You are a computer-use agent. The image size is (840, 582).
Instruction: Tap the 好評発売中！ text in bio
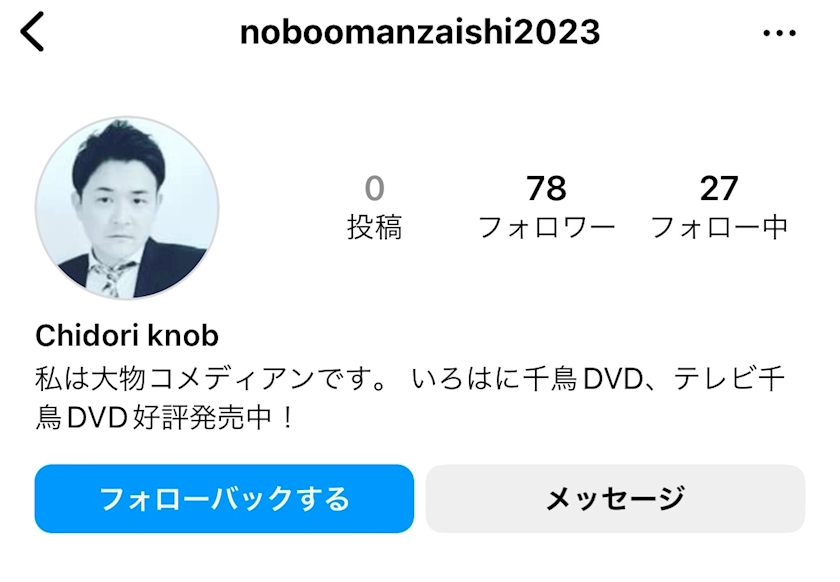click(x=213, y=418)
